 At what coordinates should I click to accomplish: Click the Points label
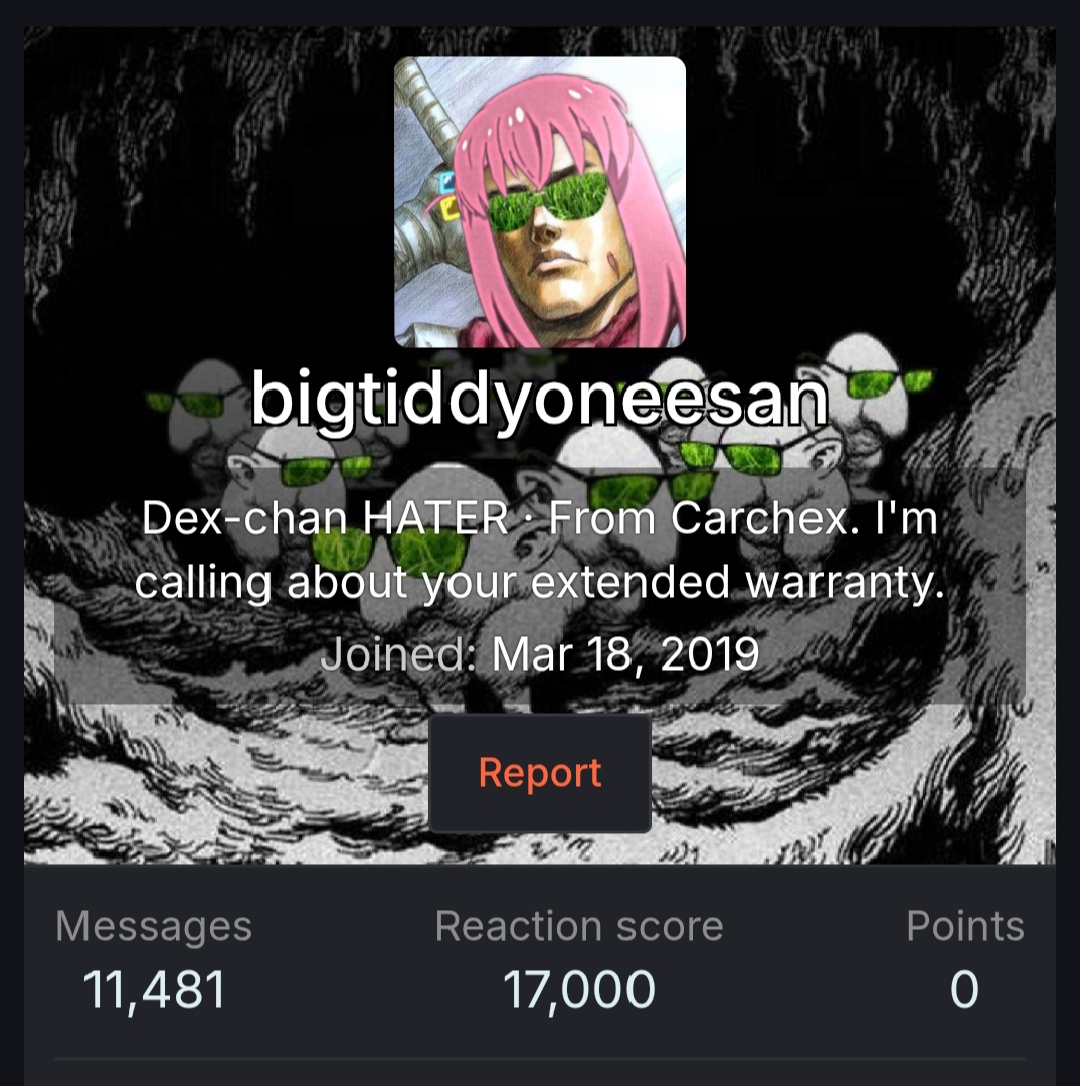click(965, 926)
